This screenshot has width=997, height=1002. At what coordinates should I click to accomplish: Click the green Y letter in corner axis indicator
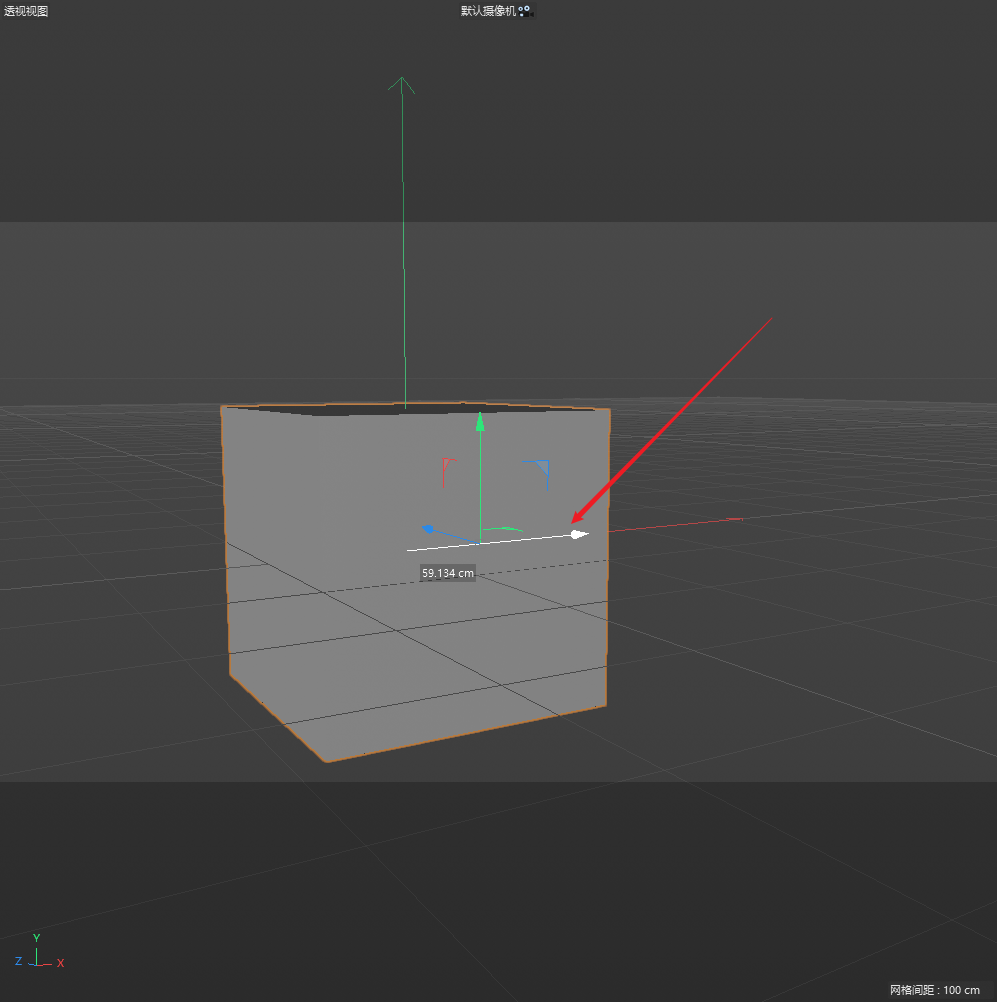36,938
